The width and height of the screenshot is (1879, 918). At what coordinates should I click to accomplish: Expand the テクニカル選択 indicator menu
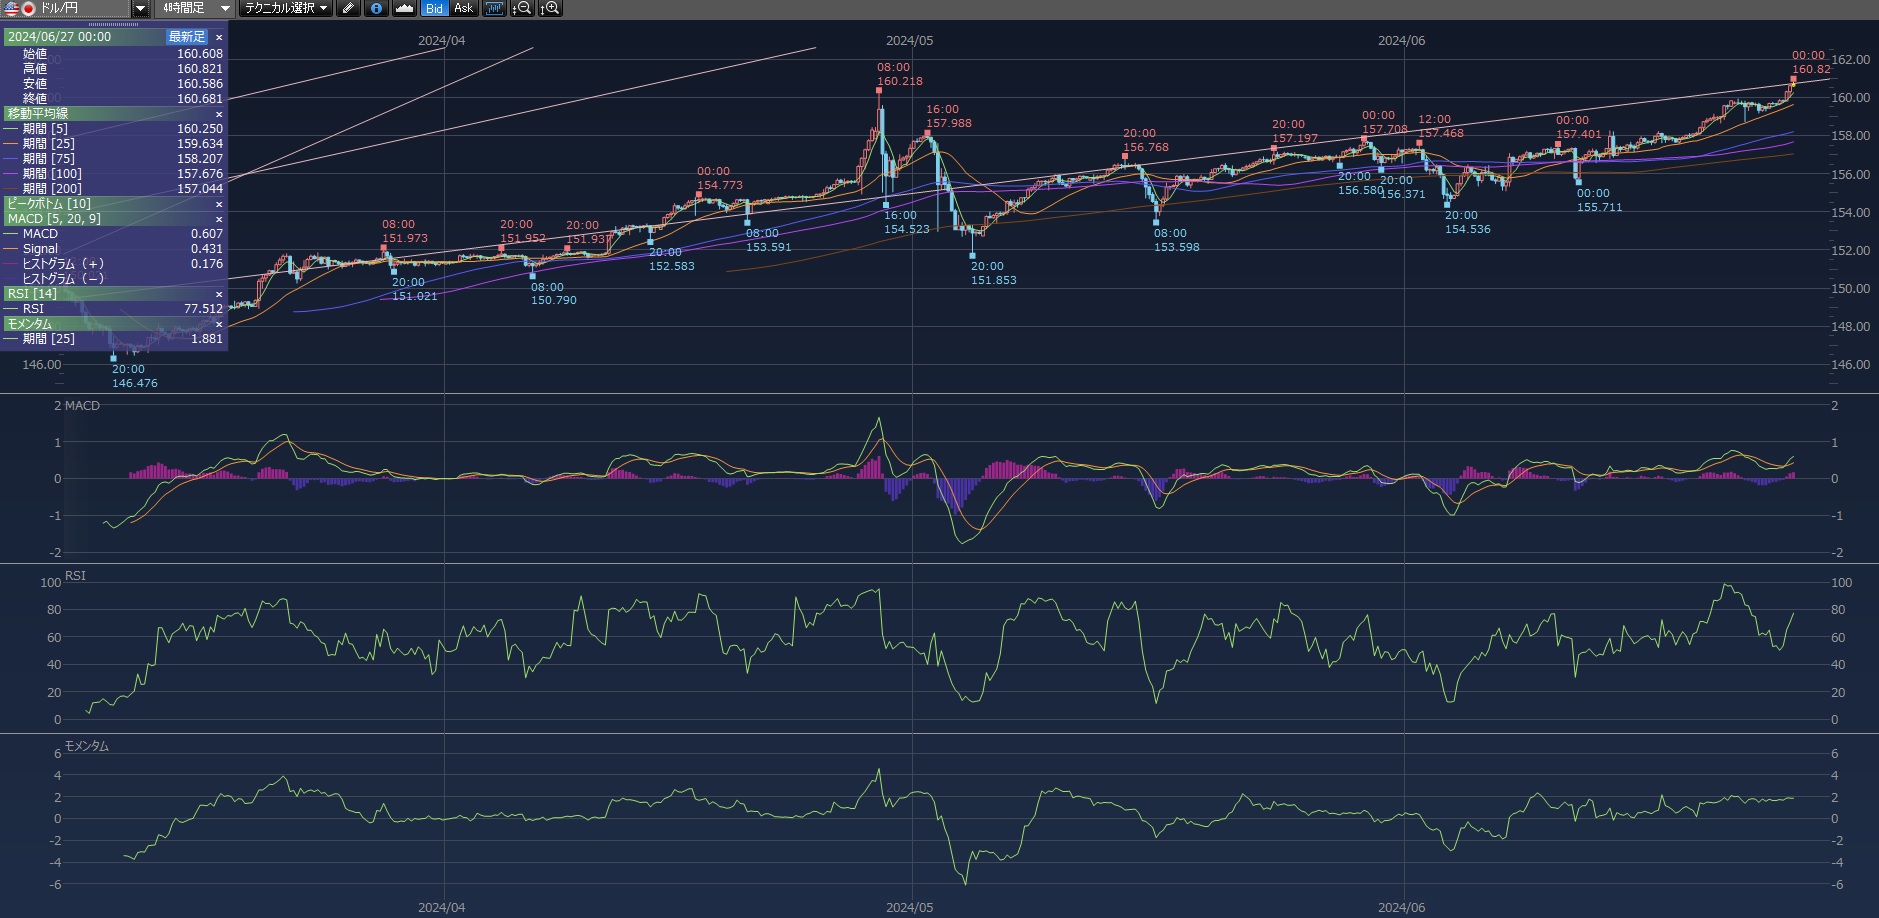(286, 8)
